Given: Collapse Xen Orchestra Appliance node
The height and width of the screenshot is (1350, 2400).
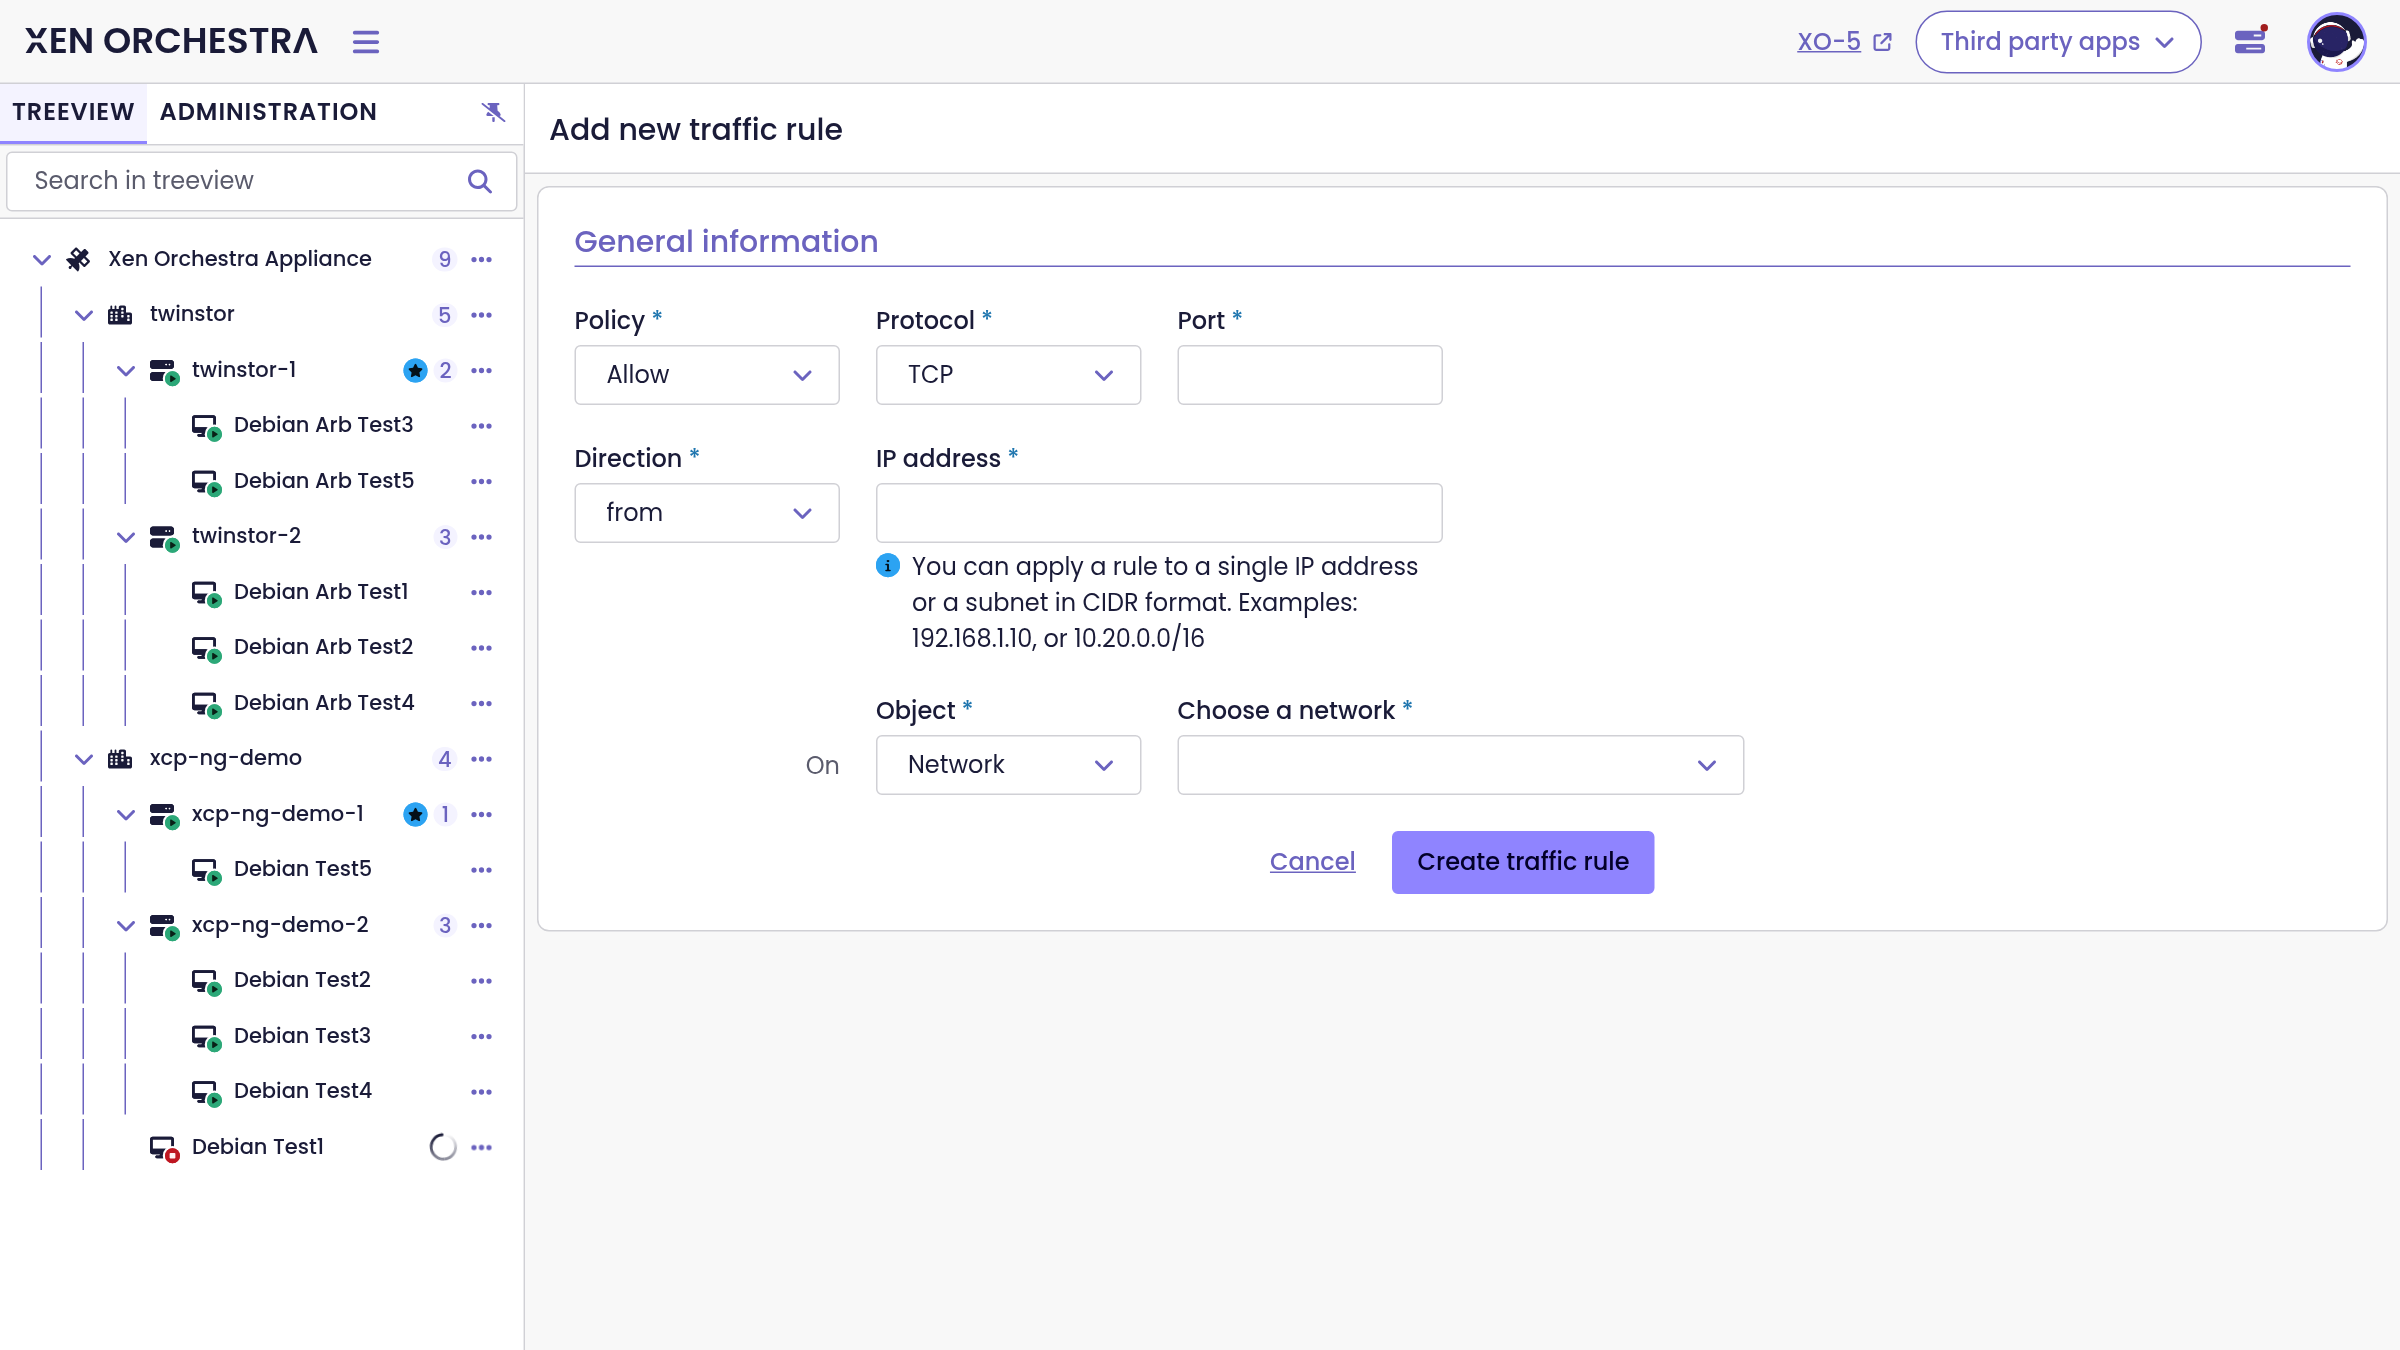Looking at the screenshot, I should point(42,259).
